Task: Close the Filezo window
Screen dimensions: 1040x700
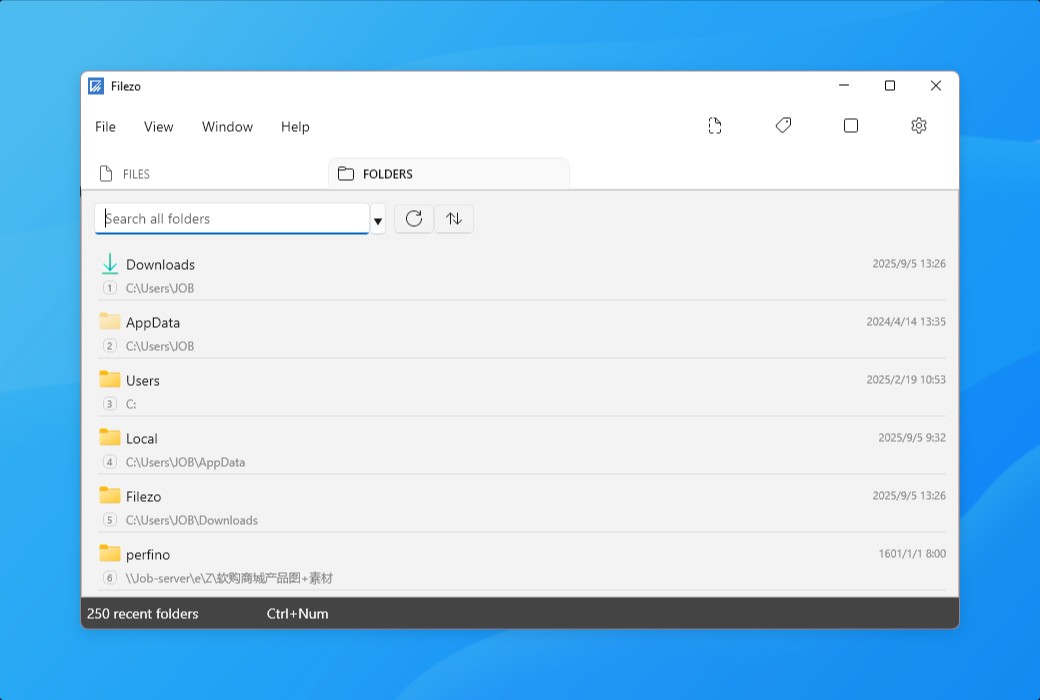Action: (936, 86)
